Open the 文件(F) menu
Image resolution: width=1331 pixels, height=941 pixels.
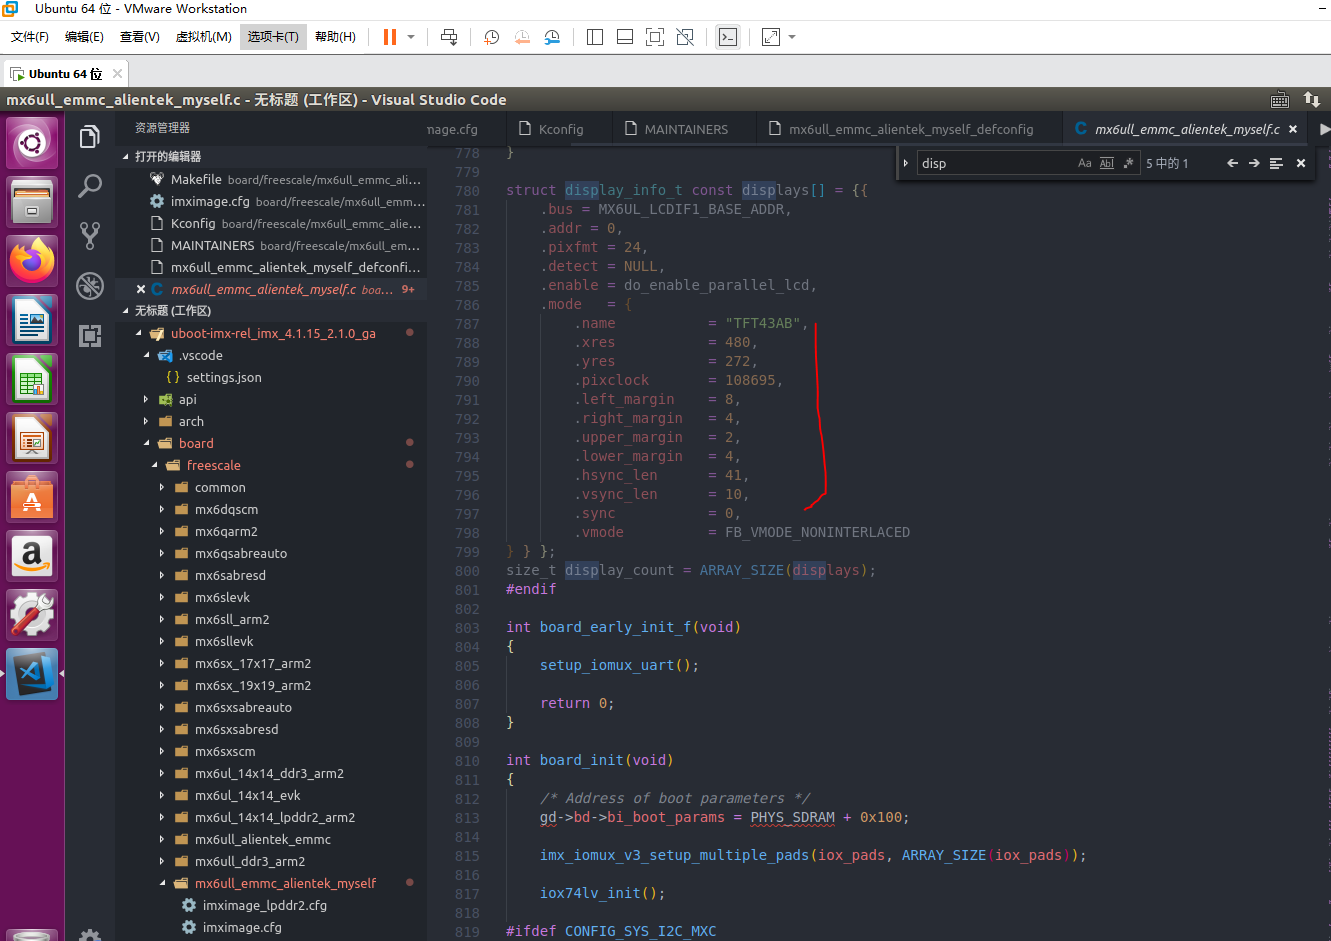pos(30,37)
